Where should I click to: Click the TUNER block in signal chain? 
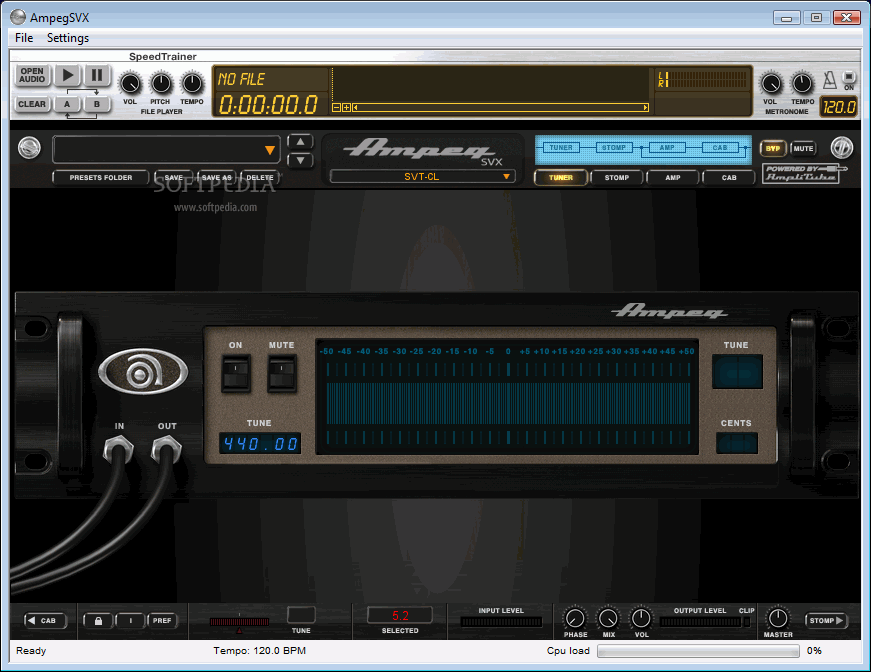[x=561, y=148]
